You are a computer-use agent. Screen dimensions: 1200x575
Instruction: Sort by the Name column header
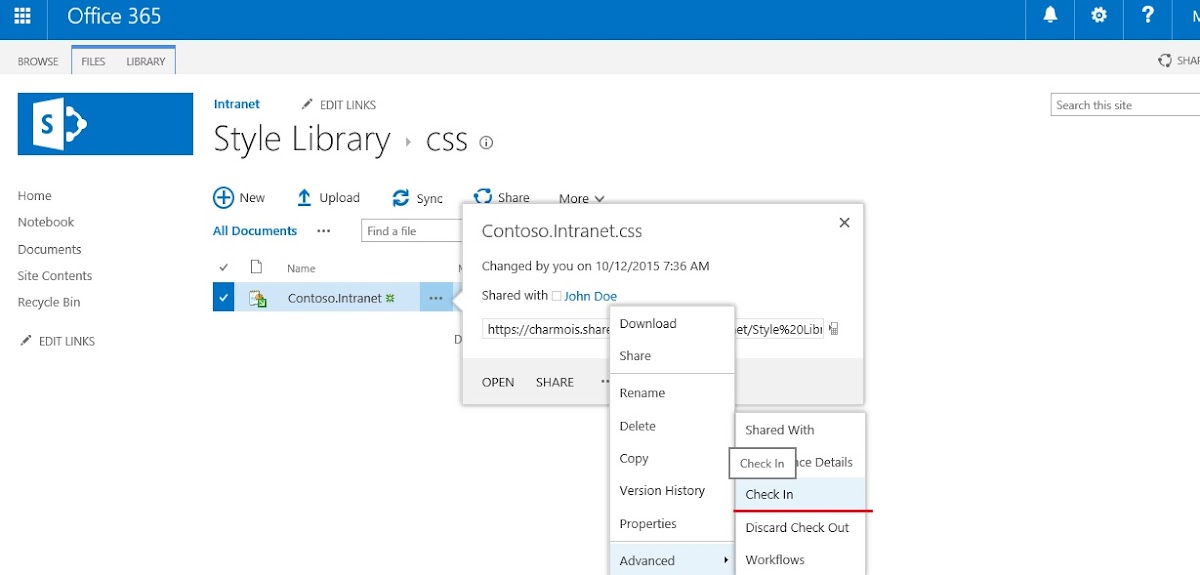click(301, 268)
